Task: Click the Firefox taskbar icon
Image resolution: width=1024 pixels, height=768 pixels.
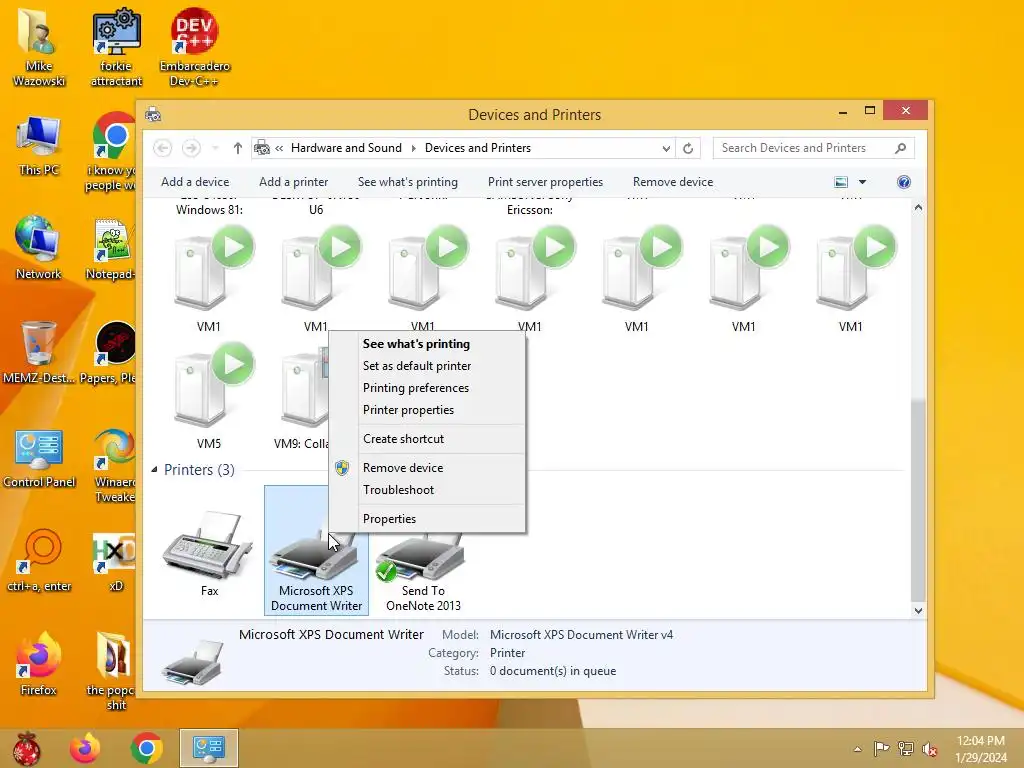Action: coord(85,748)
